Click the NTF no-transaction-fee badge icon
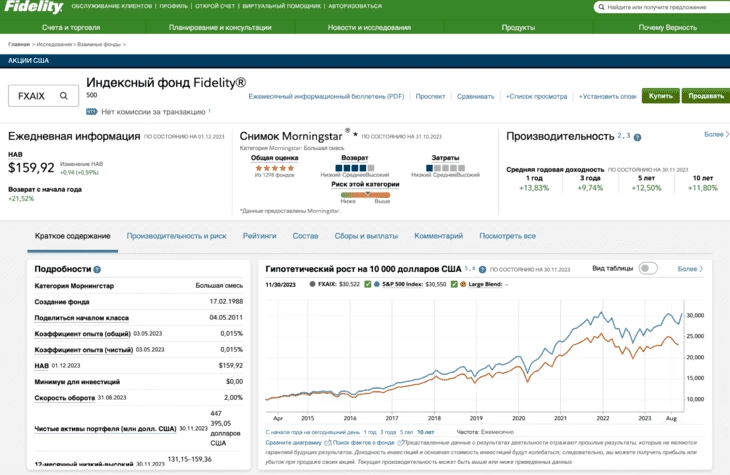 click(x=91, y=112)
